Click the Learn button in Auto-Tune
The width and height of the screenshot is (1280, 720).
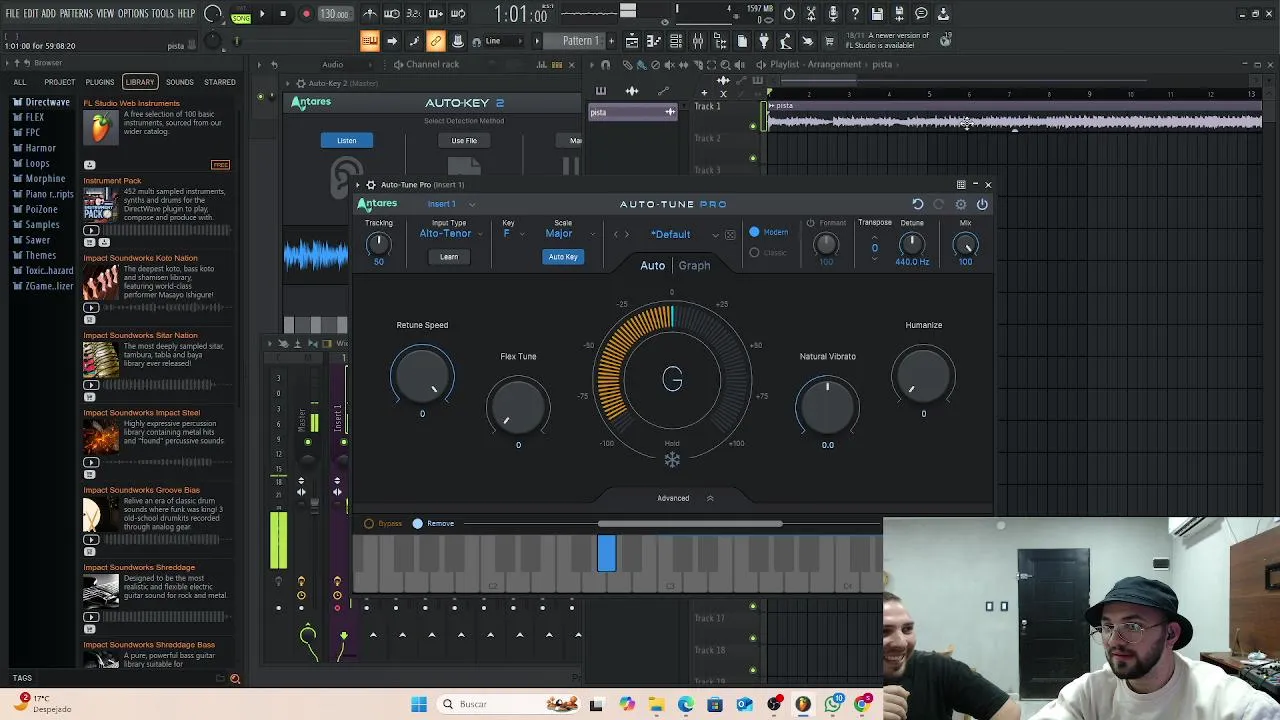coord(449,257)
